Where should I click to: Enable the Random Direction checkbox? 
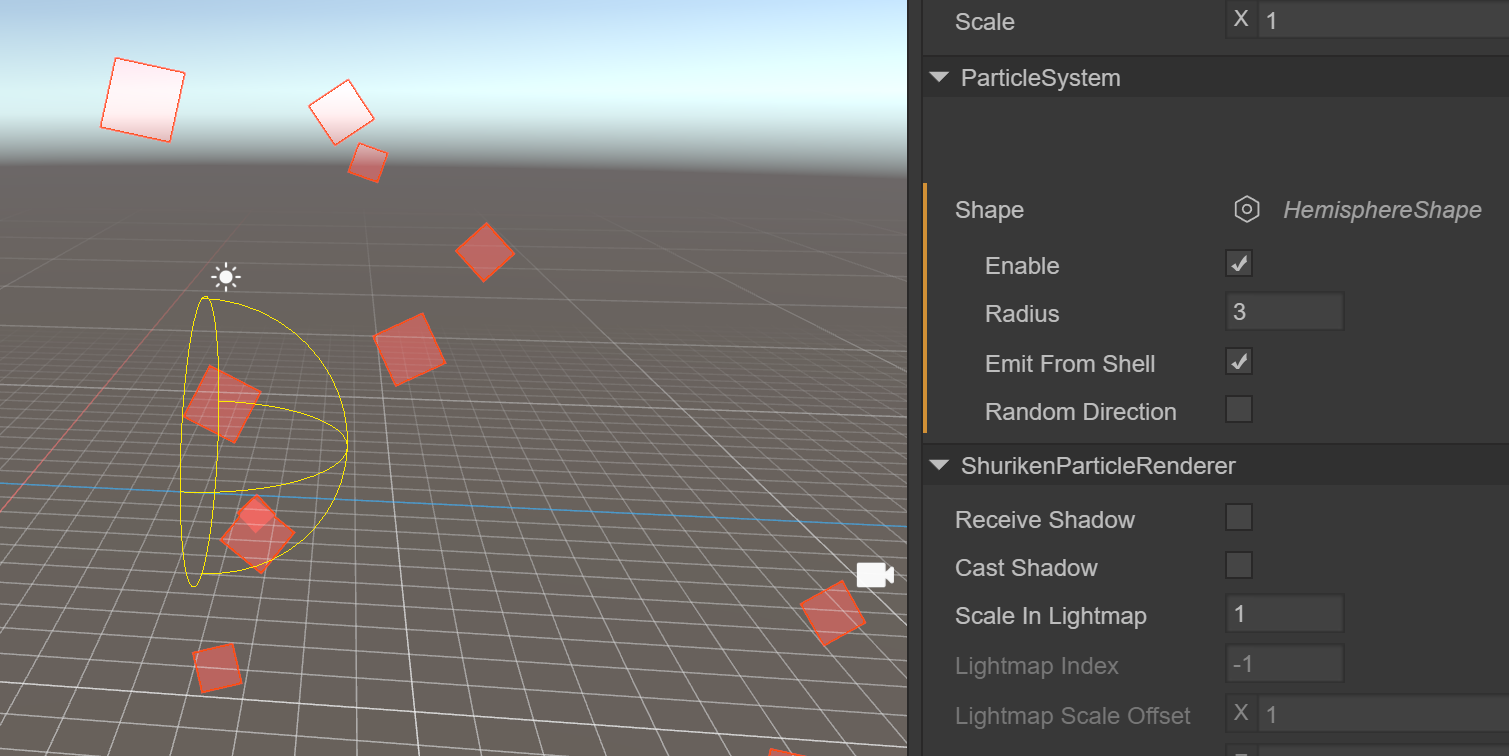[1239, 410]
